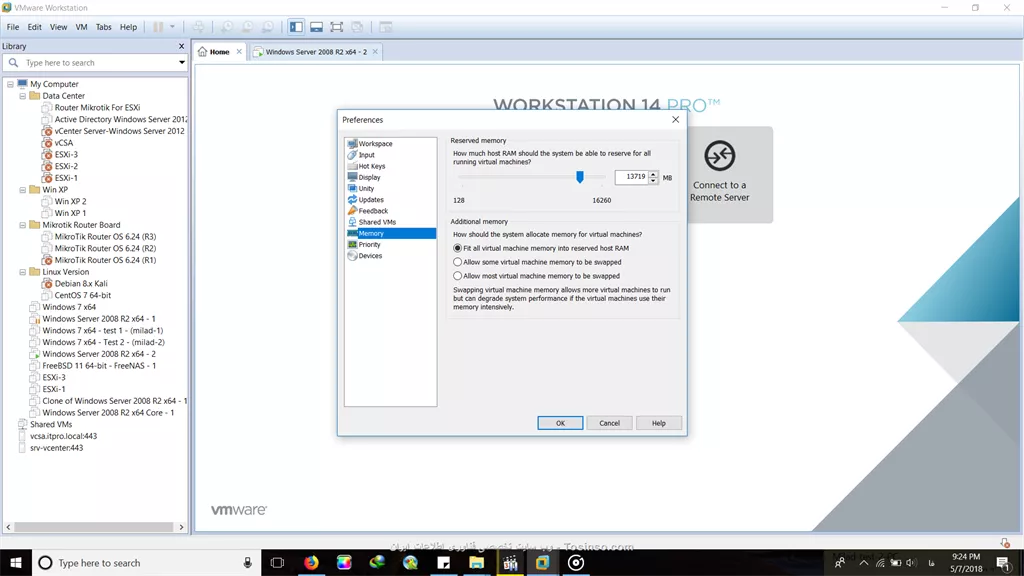Collapse the Data Center folder
1024x576 pixels.
23,96
